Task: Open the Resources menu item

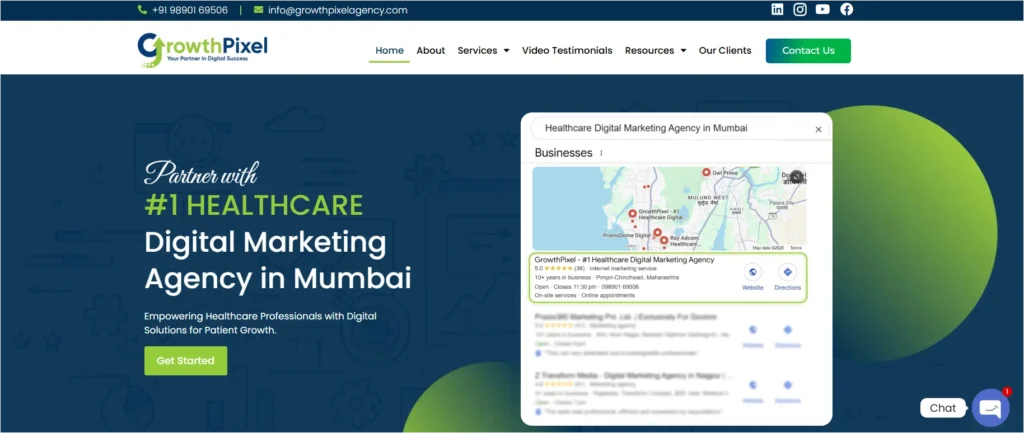Action: pos(649,50)
